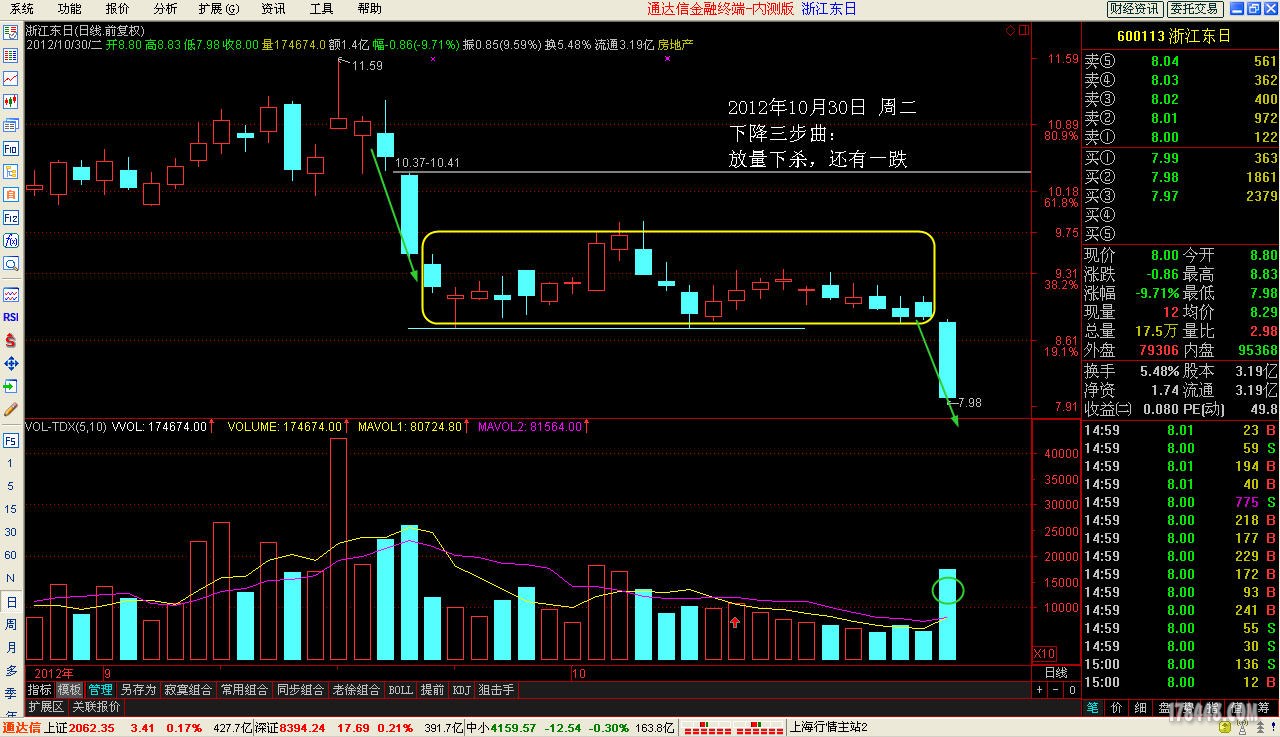Click the 房地产 sector link
This screenshot has height=737, width=1280.
tap(675, 44)
